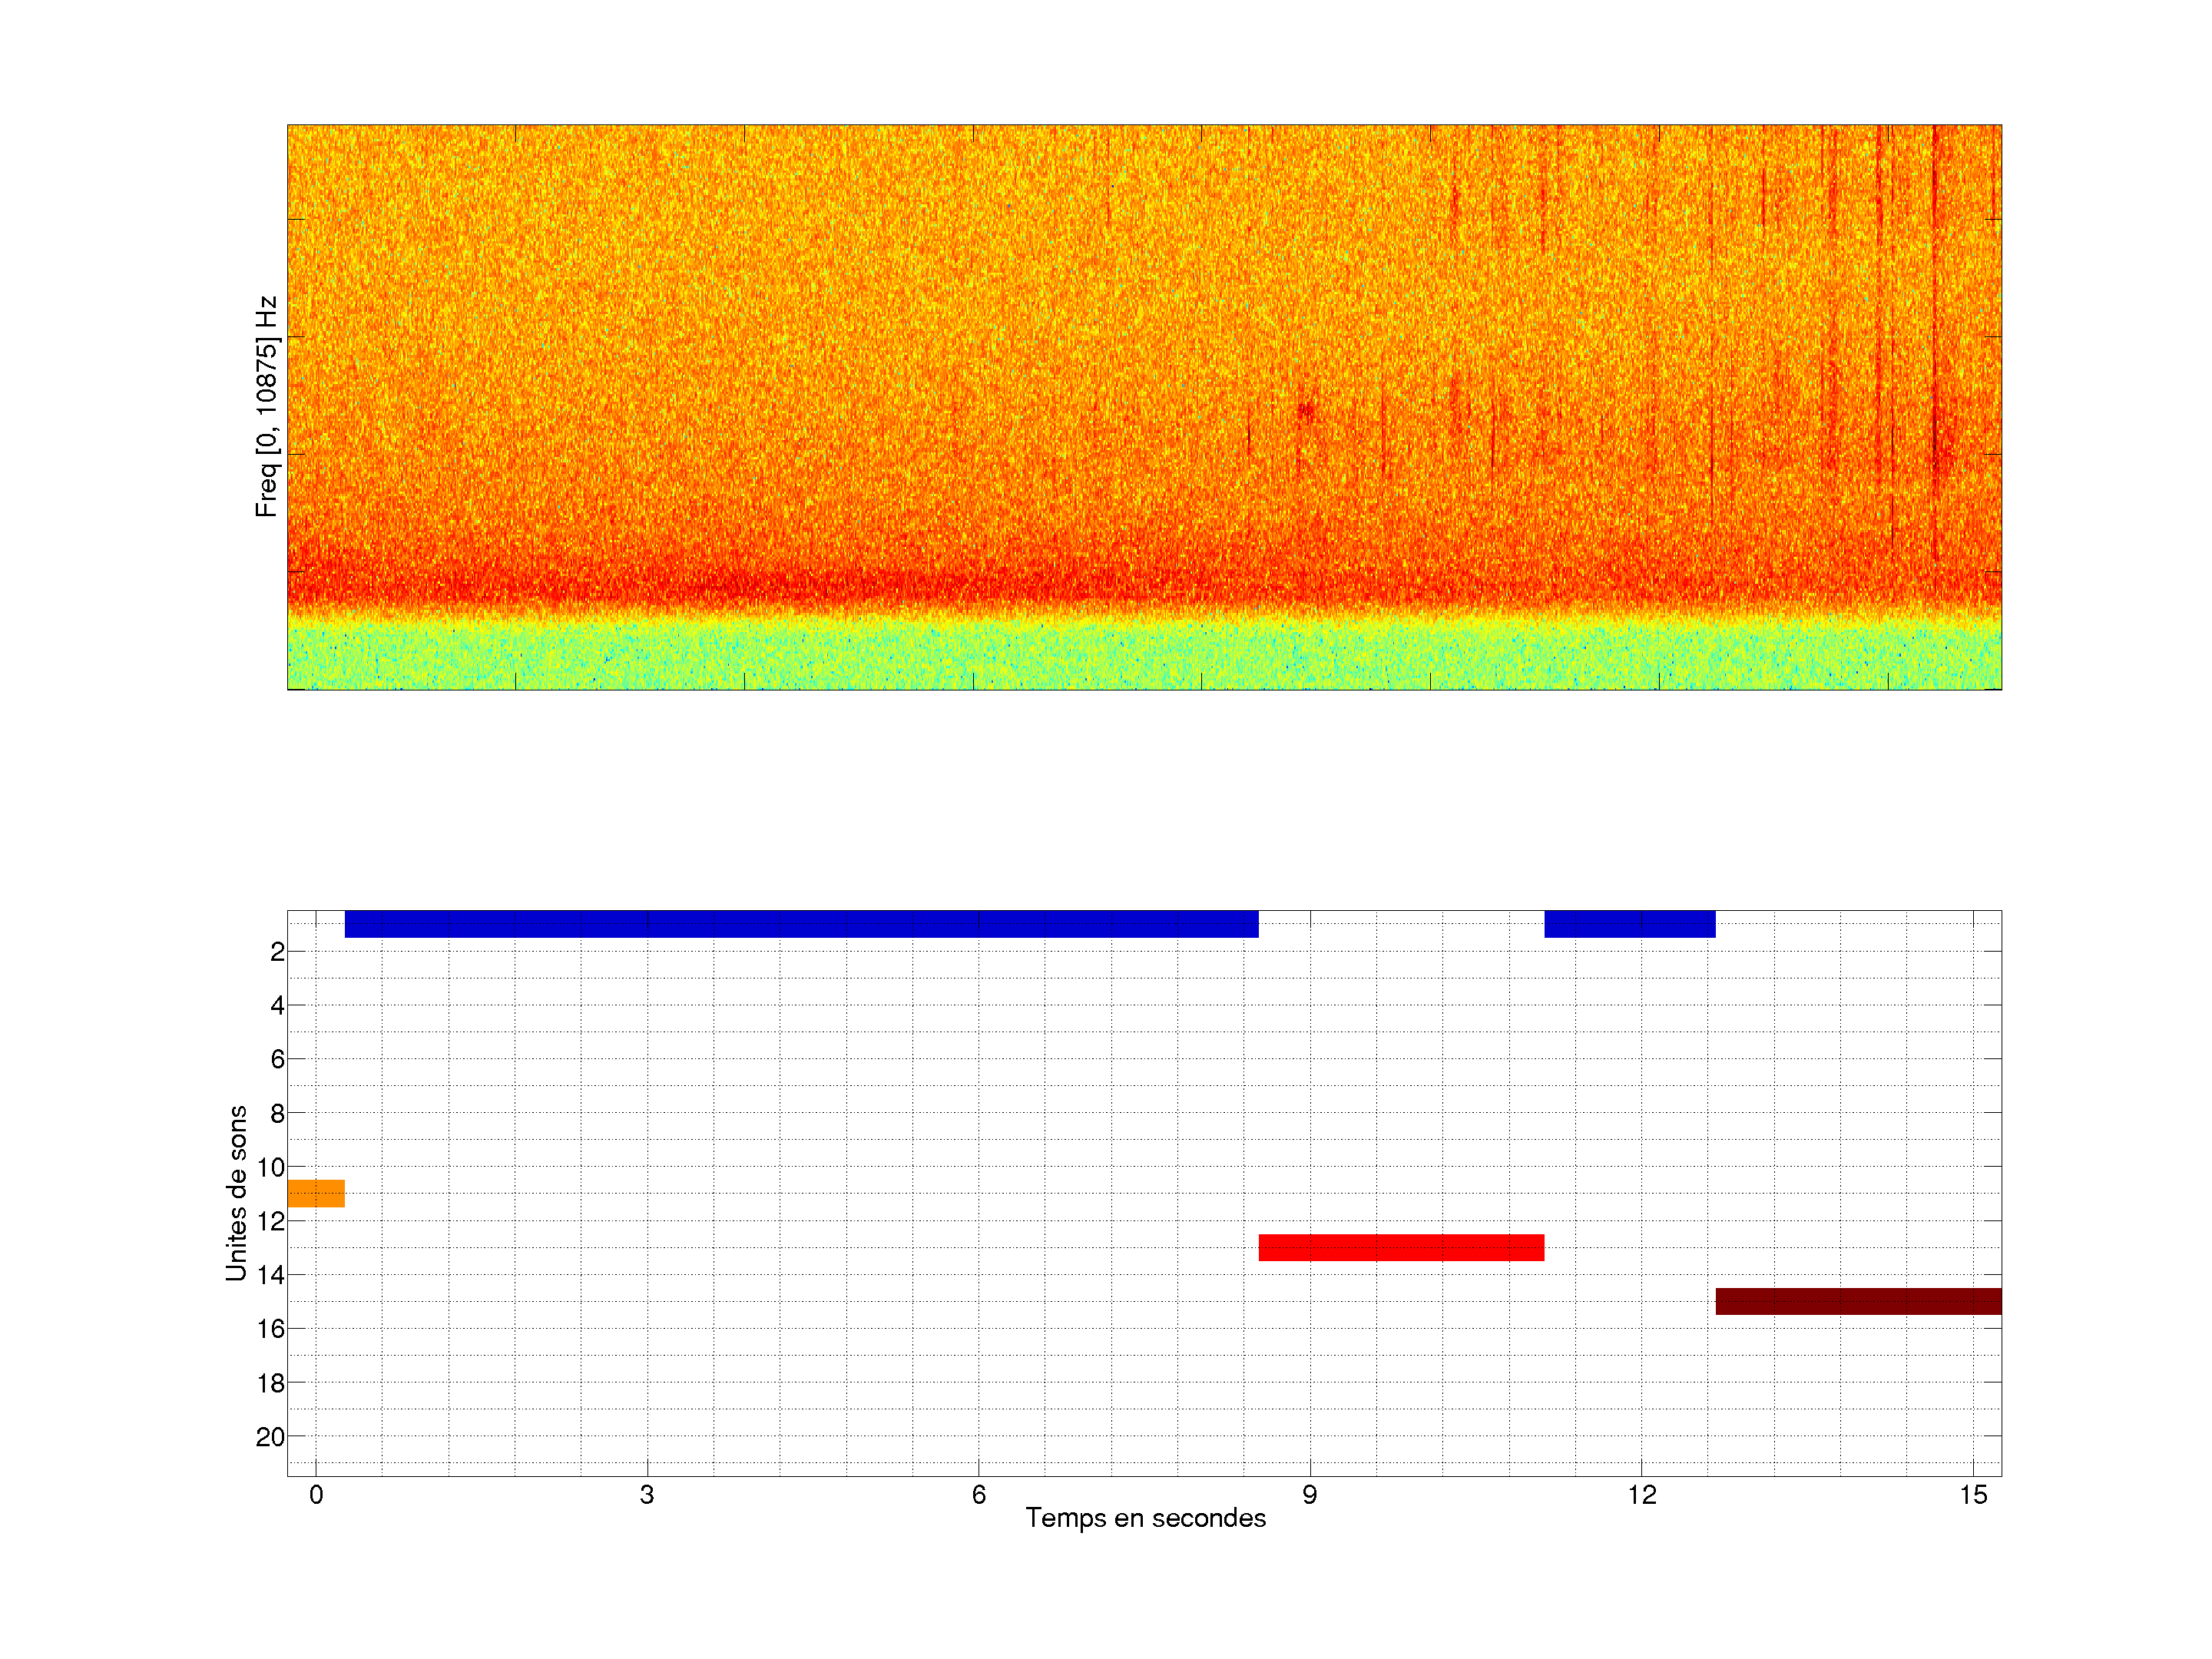Image resolution: width=2212 pixels, height=1659 pixels.
Task: Click the x-axis tick label 9
Action: [x=1309, y=1495]
